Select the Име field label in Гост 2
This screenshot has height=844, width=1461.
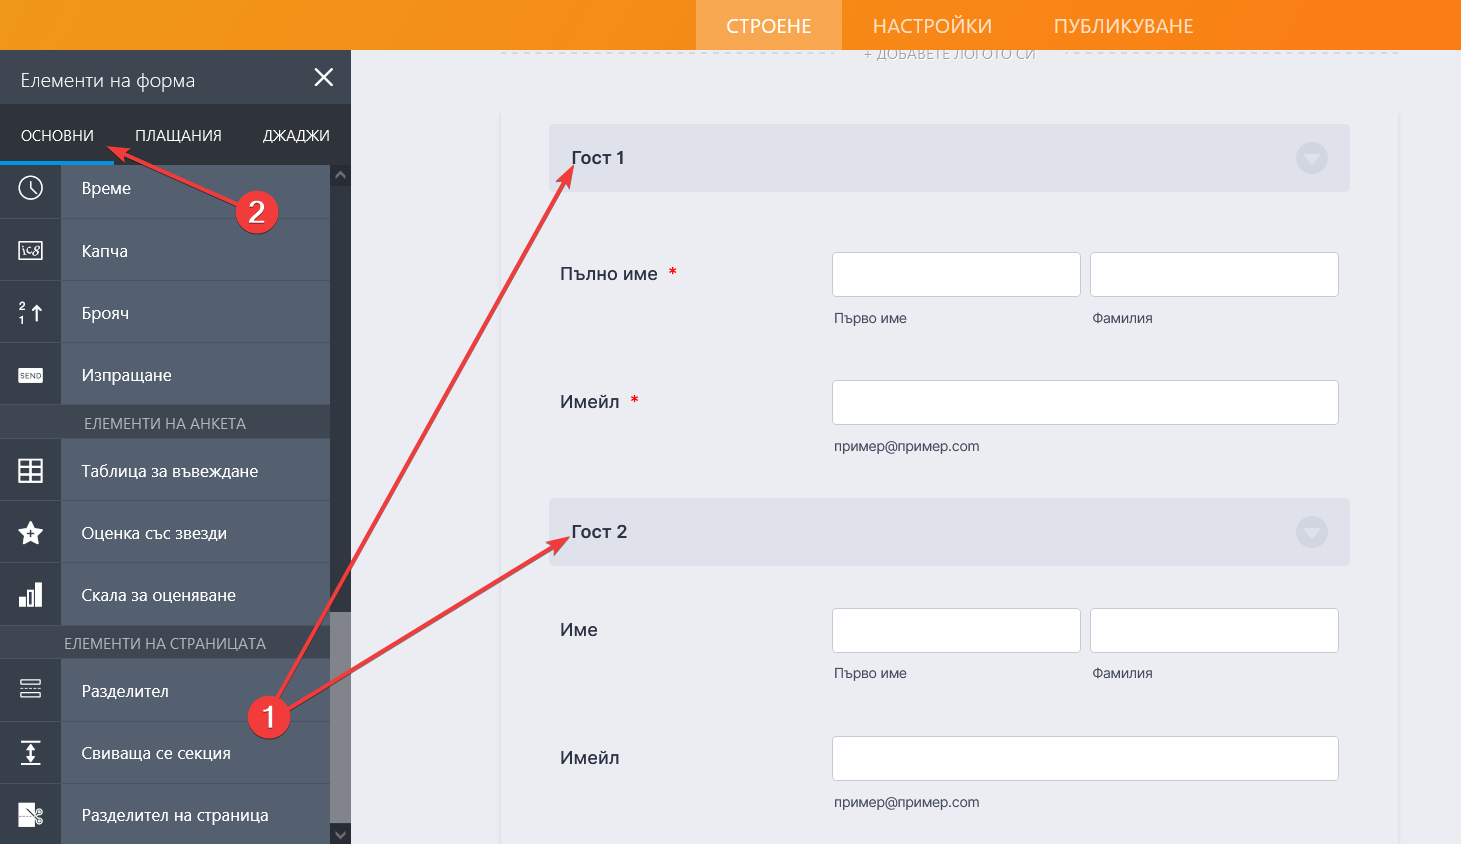[x=579, y=630]
